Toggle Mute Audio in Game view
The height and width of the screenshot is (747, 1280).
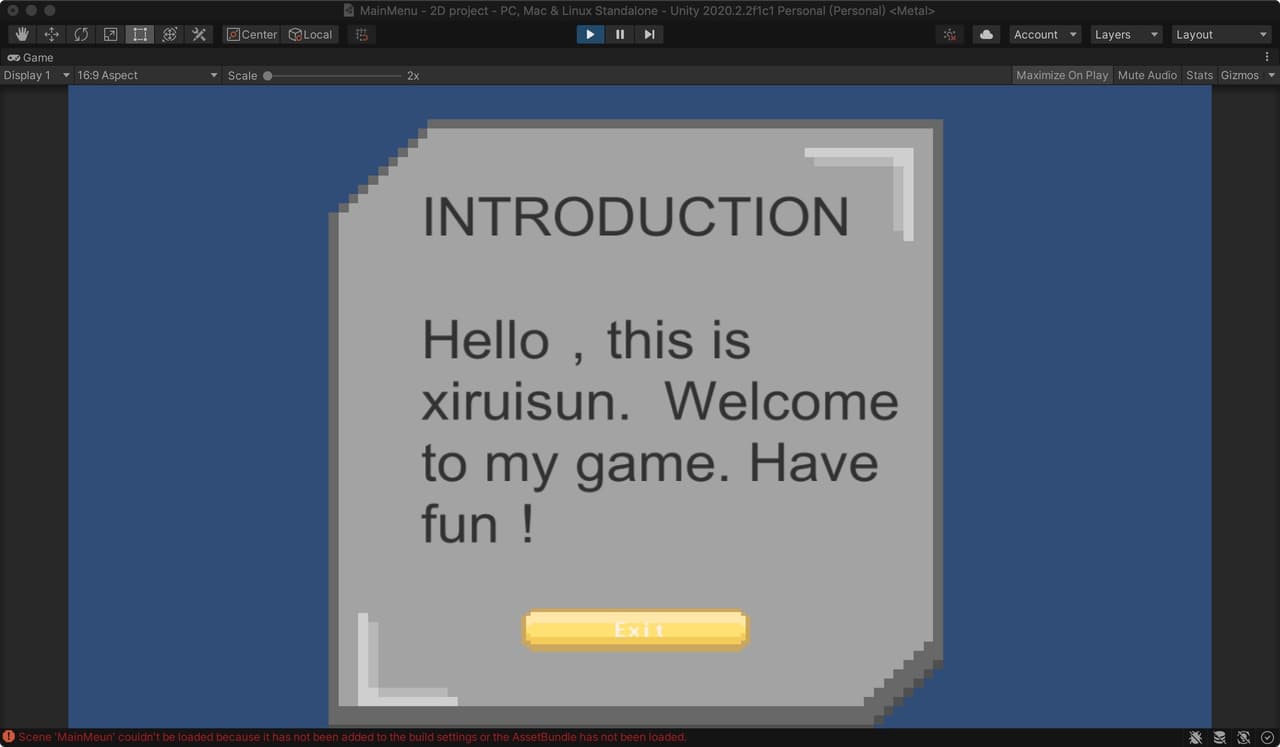click(1147, 75)
